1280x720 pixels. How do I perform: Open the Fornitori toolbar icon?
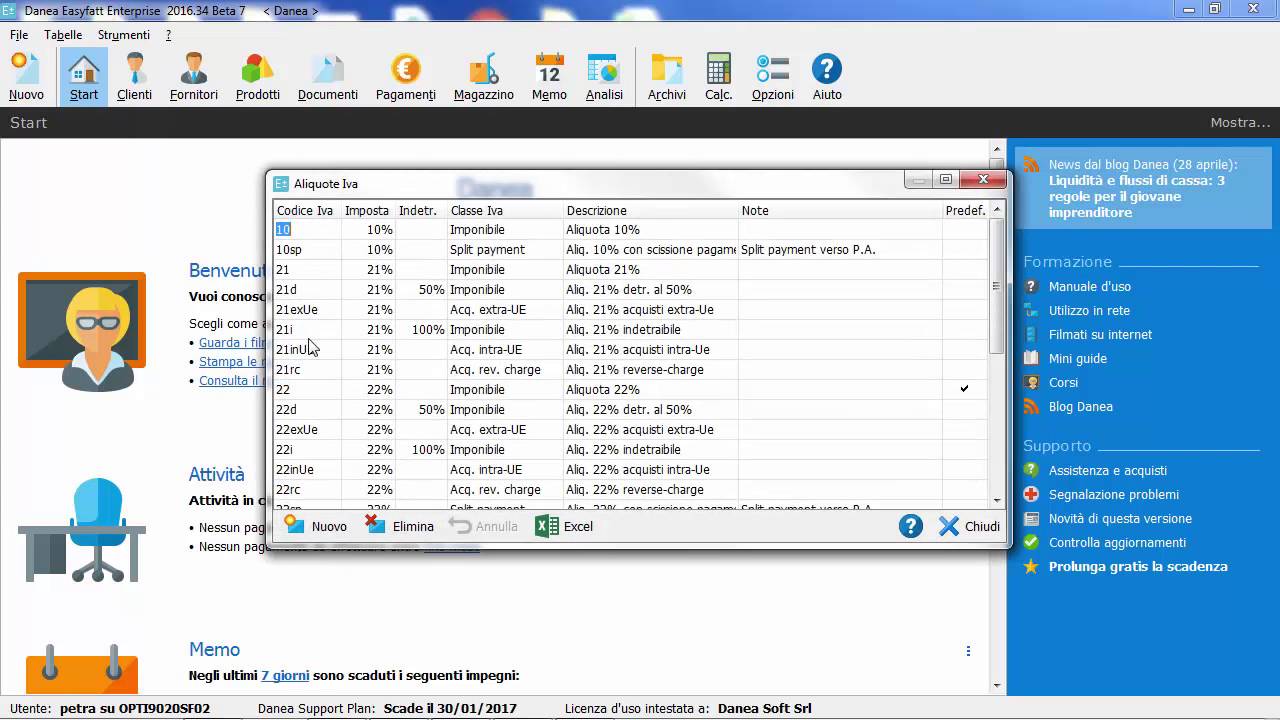[193, 77]
